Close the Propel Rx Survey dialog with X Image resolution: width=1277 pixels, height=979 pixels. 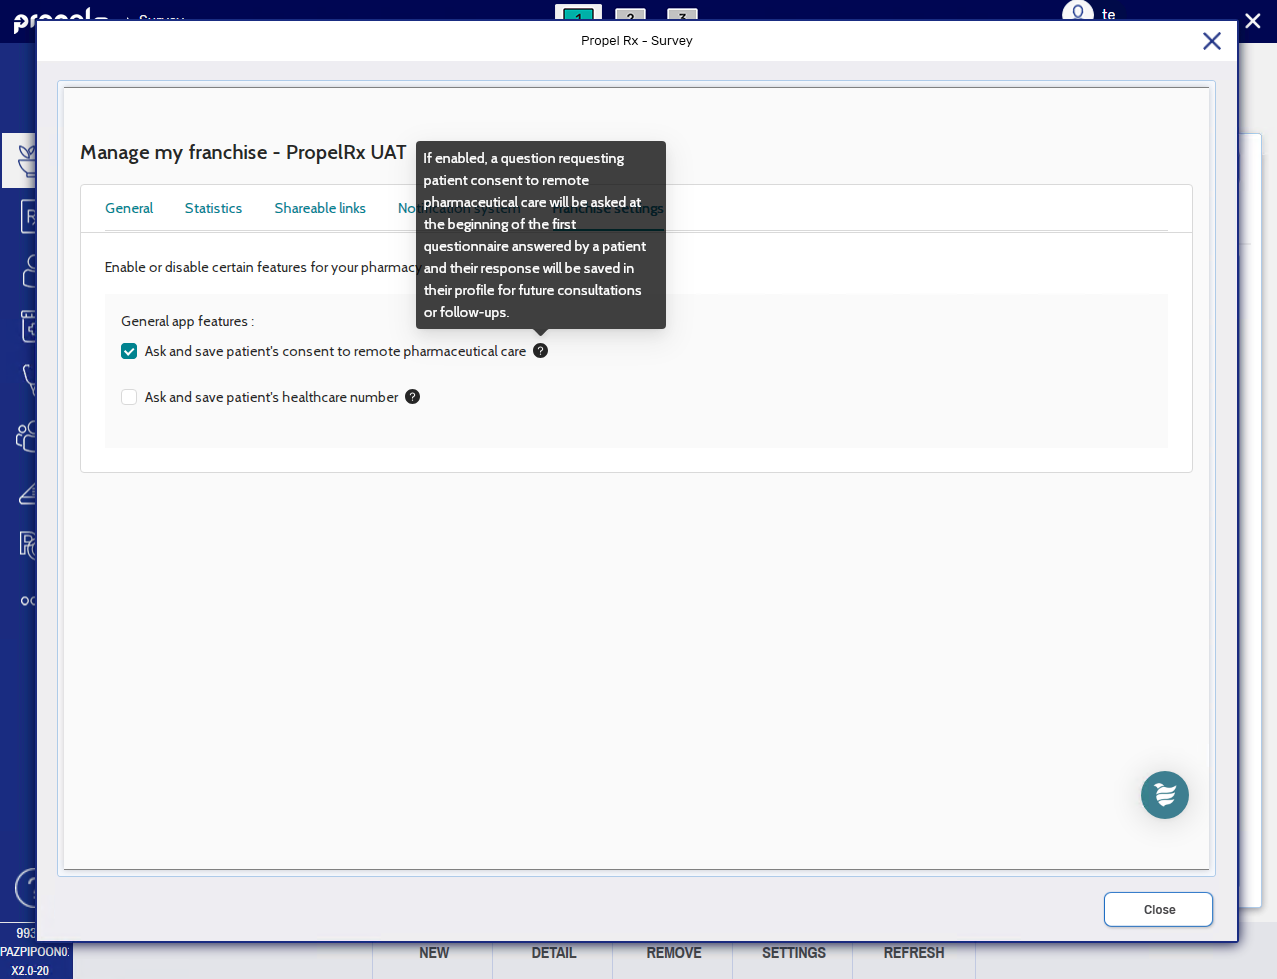(1211, 41)
